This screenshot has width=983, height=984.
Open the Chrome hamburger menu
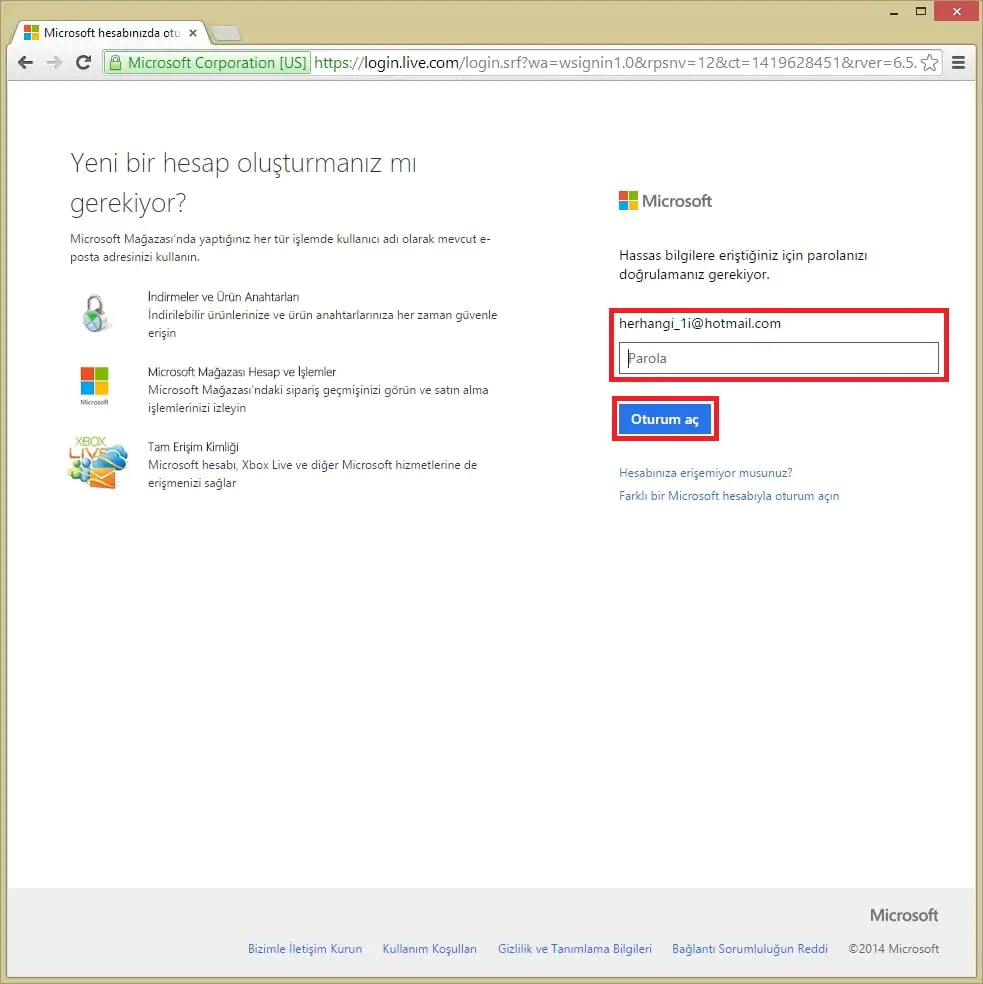[x=958, y=62]
